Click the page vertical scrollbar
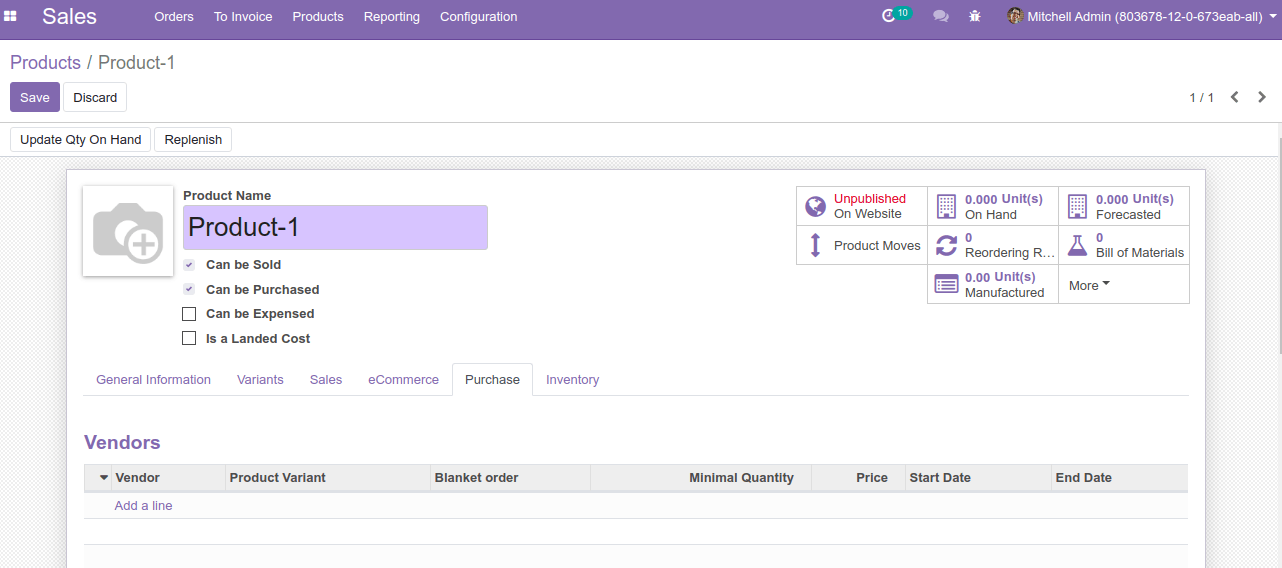 (1279, 245)
